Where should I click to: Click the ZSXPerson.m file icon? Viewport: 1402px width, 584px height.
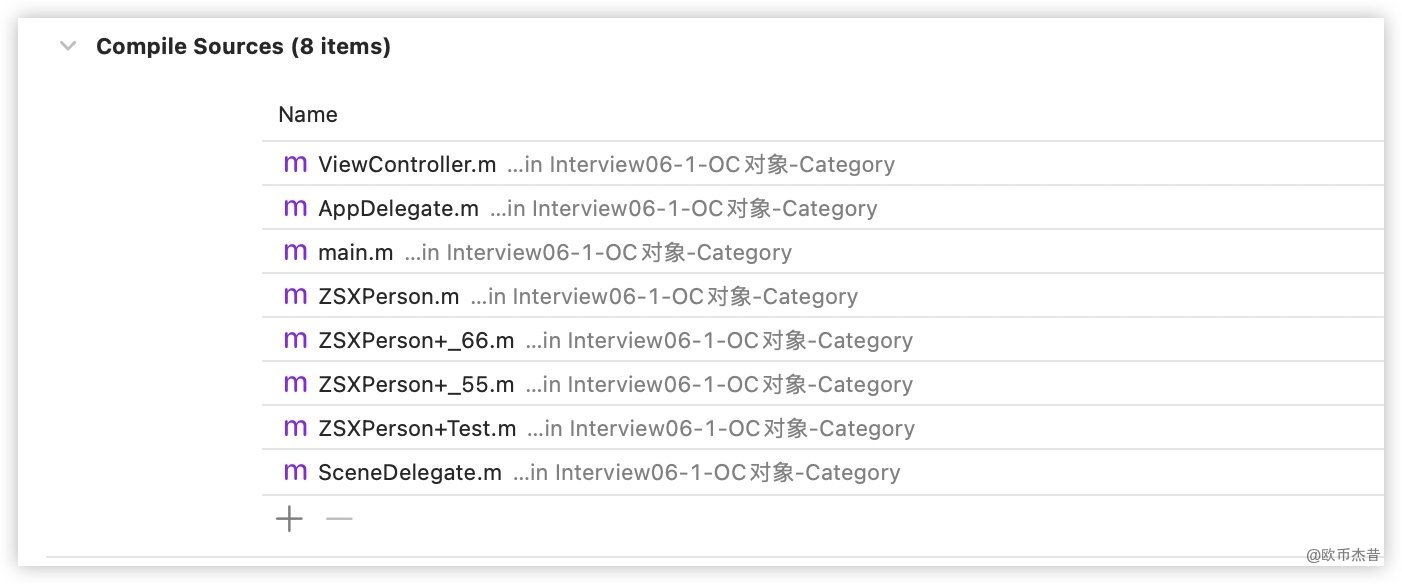coord(295,296)
